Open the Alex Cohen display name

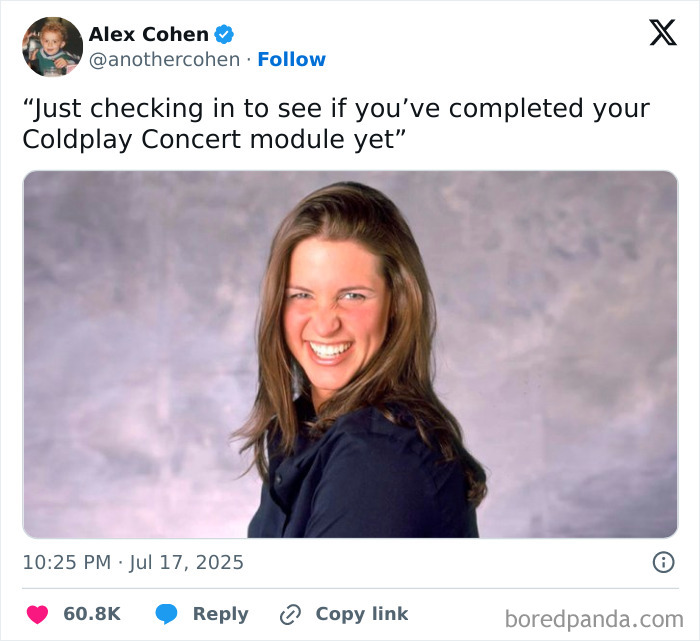pos(149,34)
